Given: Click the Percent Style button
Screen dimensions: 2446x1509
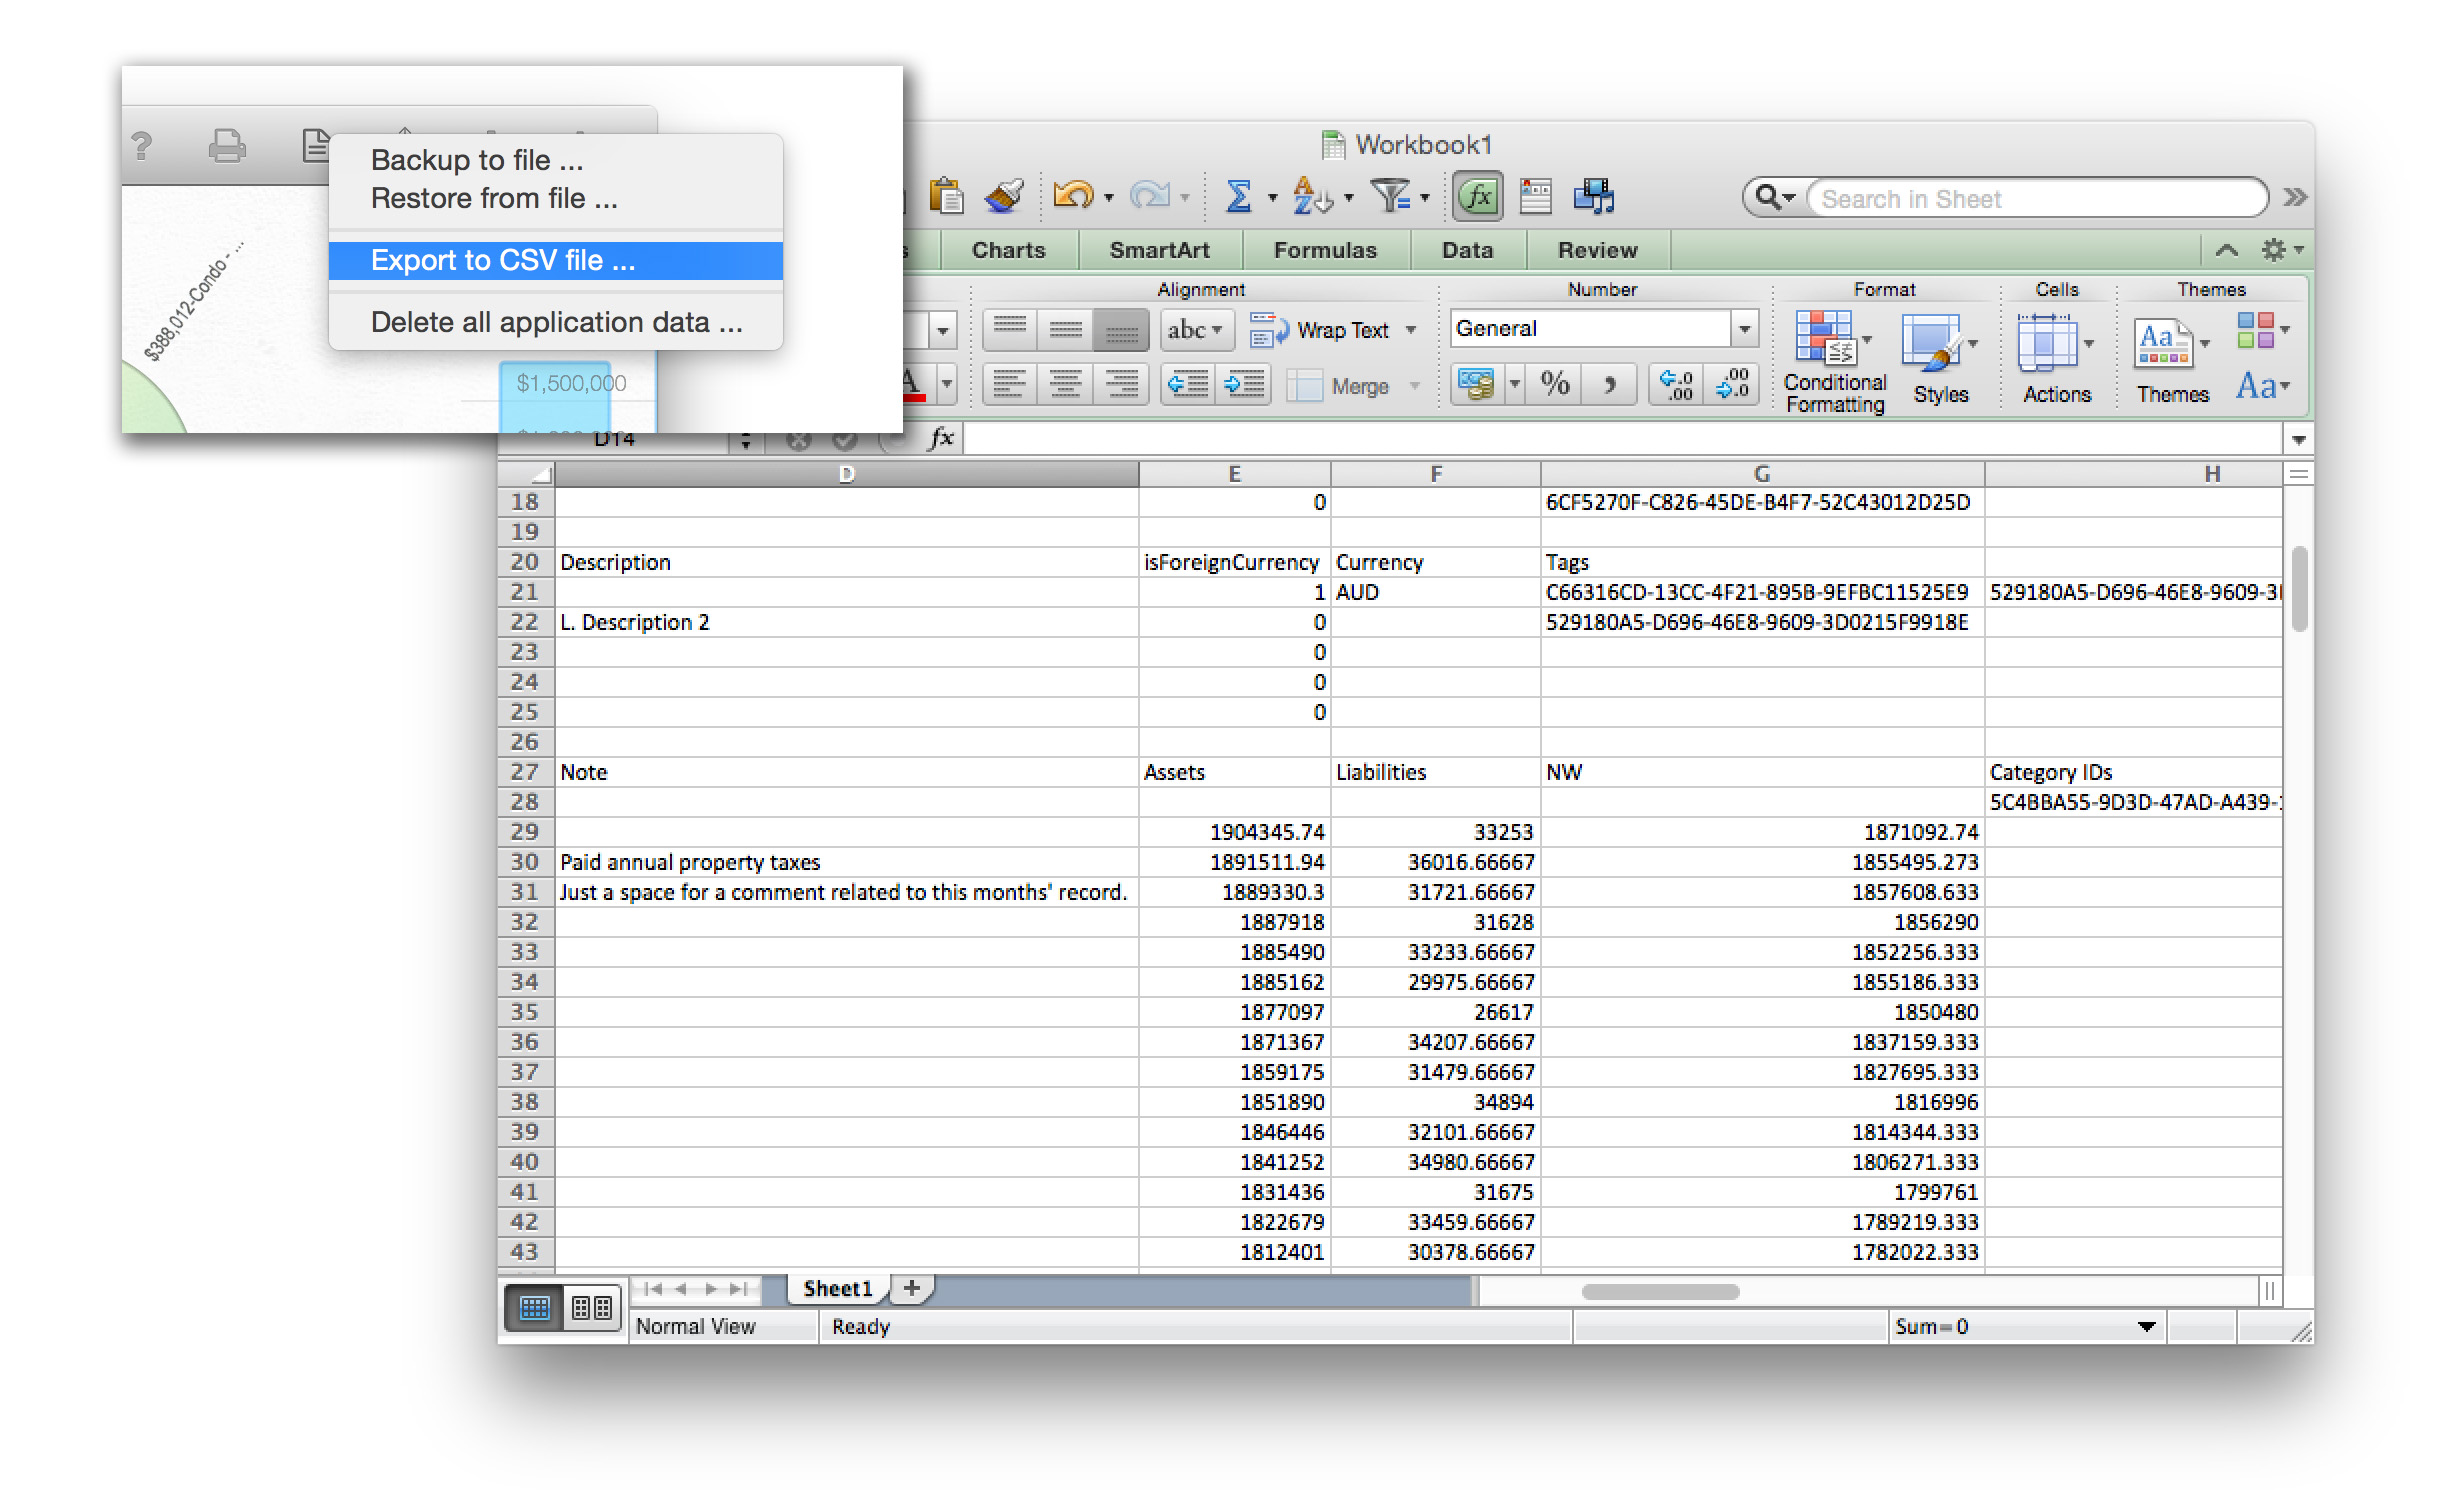Looking at the screenshot, I should point(1554,384).
